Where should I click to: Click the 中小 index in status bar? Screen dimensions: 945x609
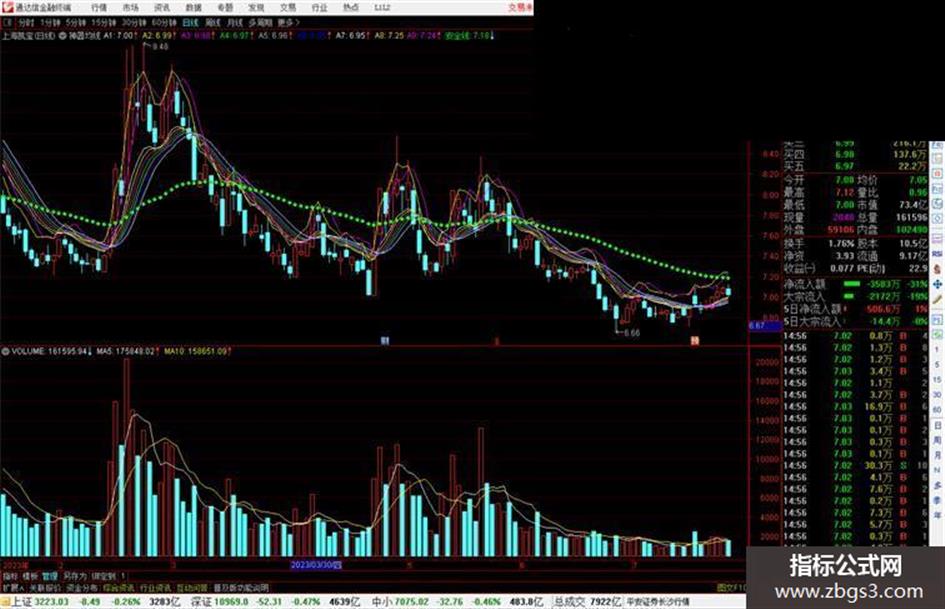click(381, 602)
